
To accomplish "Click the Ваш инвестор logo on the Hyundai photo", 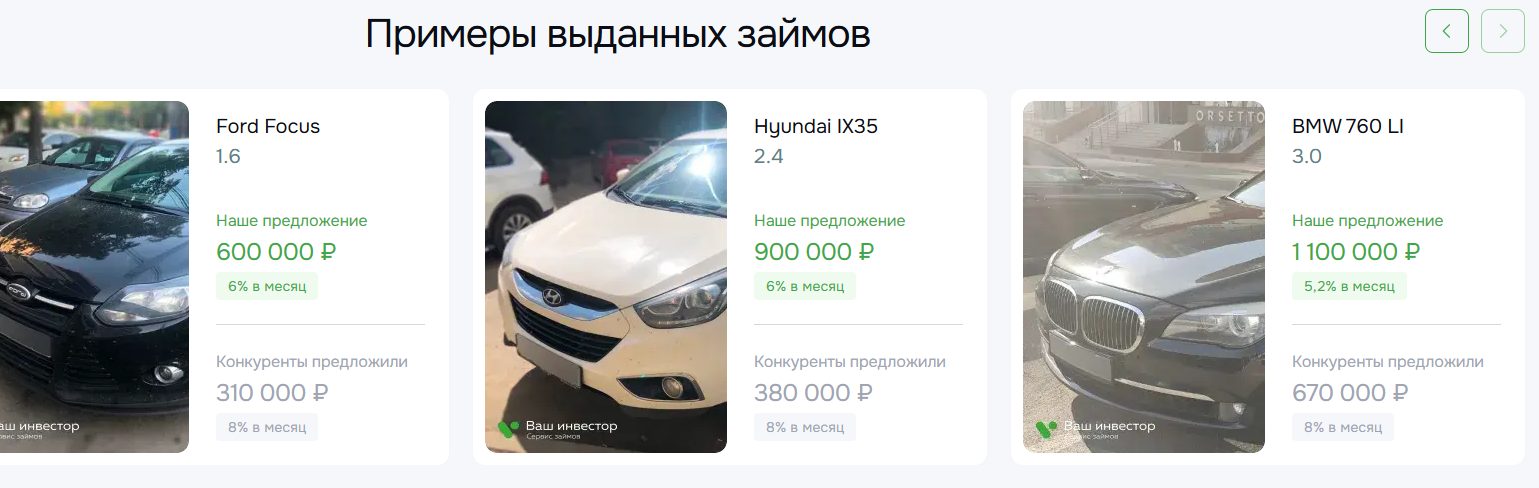I will pyautogui.click(x=558, y=429).
